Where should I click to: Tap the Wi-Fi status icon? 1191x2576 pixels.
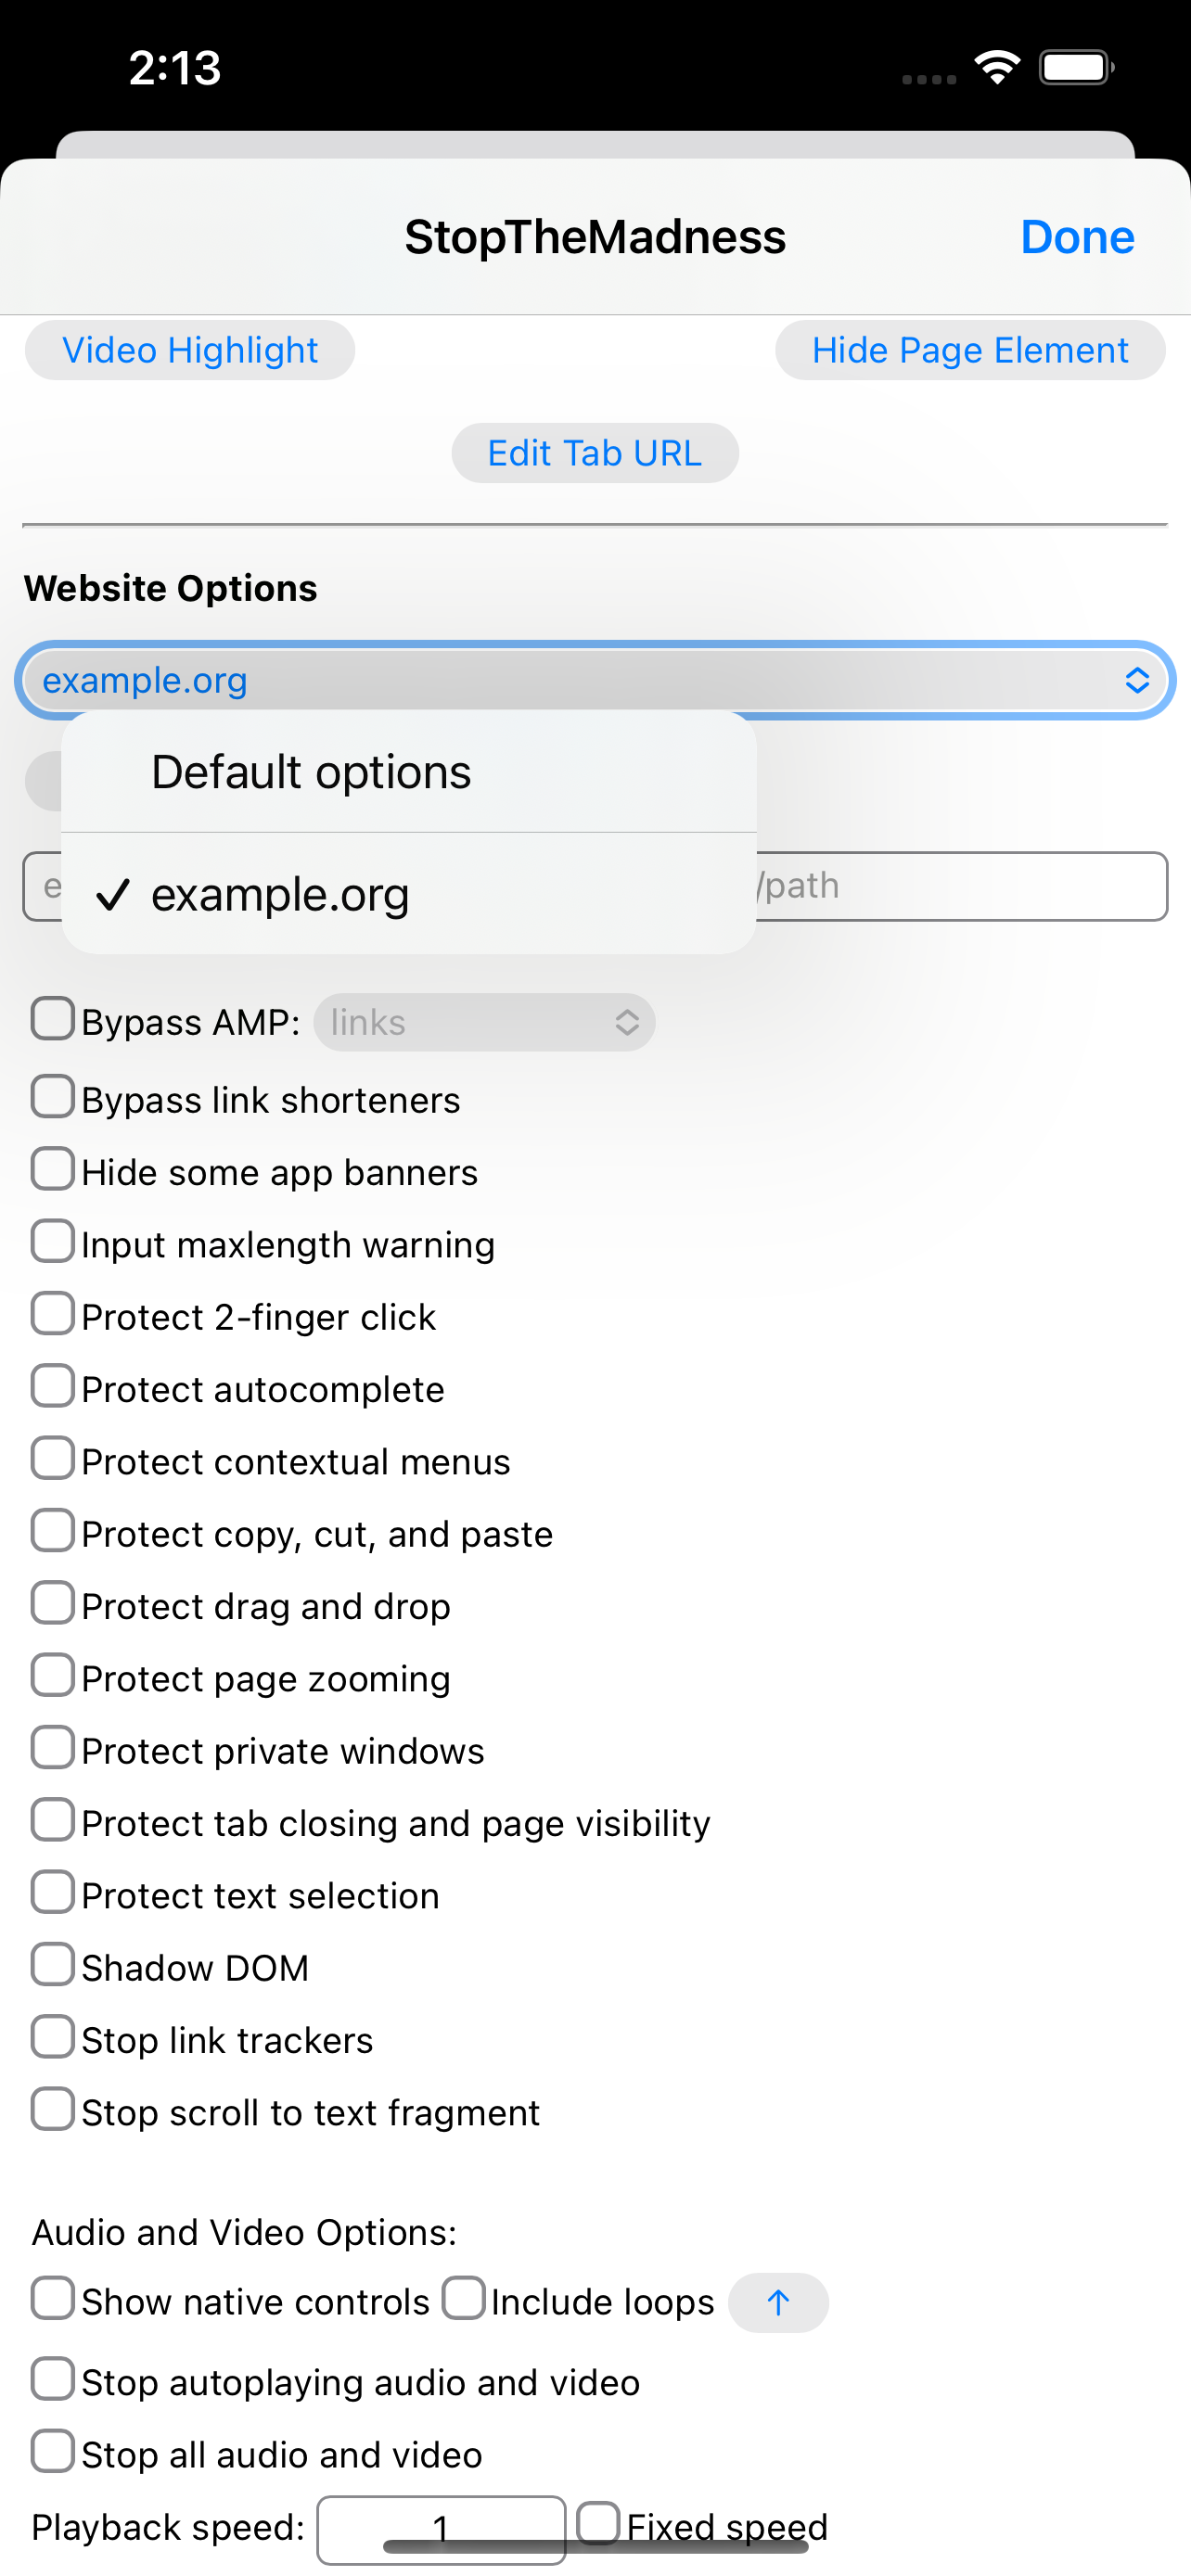[x=997, y=68]
